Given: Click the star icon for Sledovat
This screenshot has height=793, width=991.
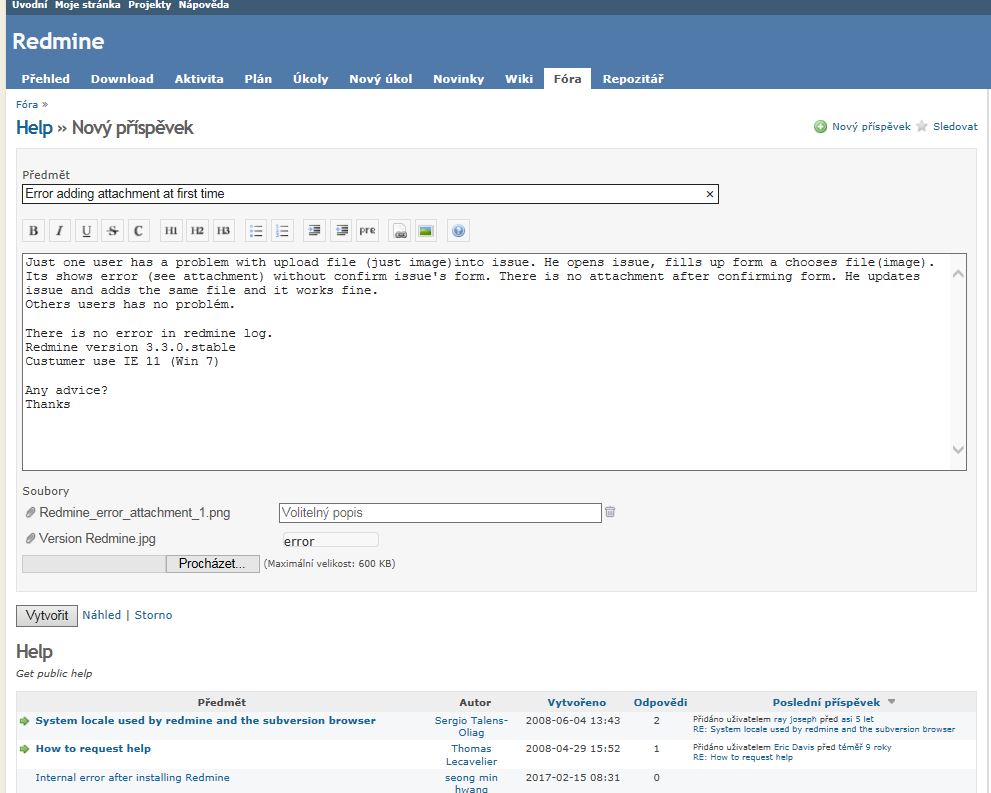Looking at the screenshot, I should coord(922,126).
